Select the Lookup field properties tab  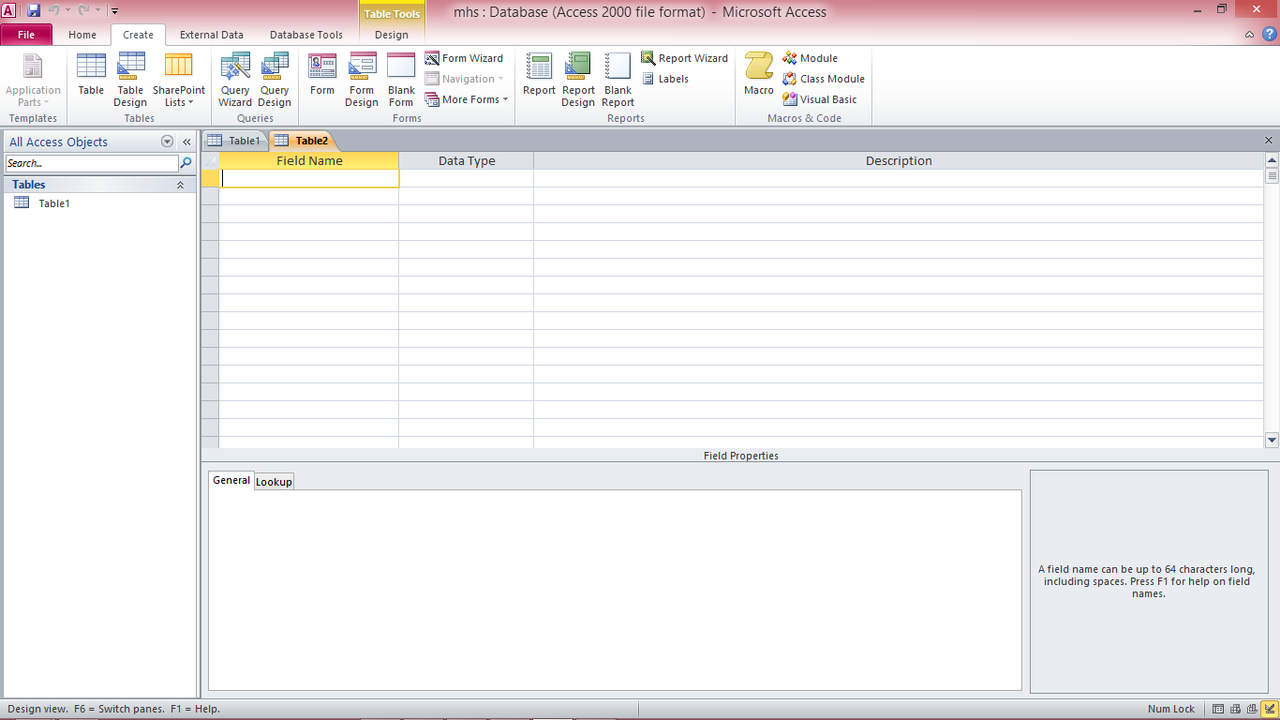click(x=273, y=481)
